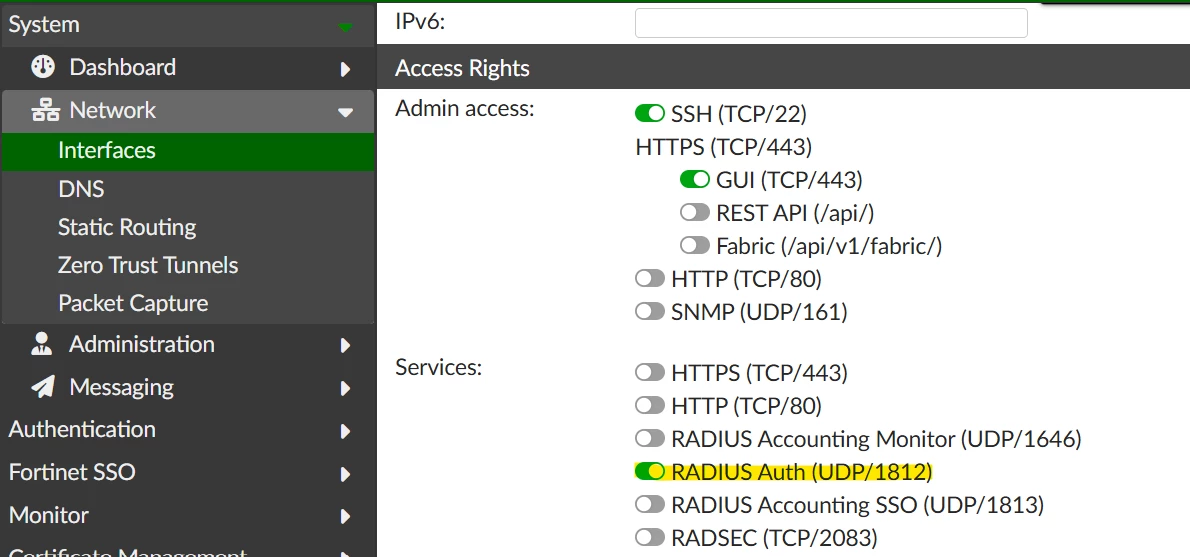This screenshot has width=1190, height=557.
Task: Go to Packet Capture page
Action: (x=133, y=303)
